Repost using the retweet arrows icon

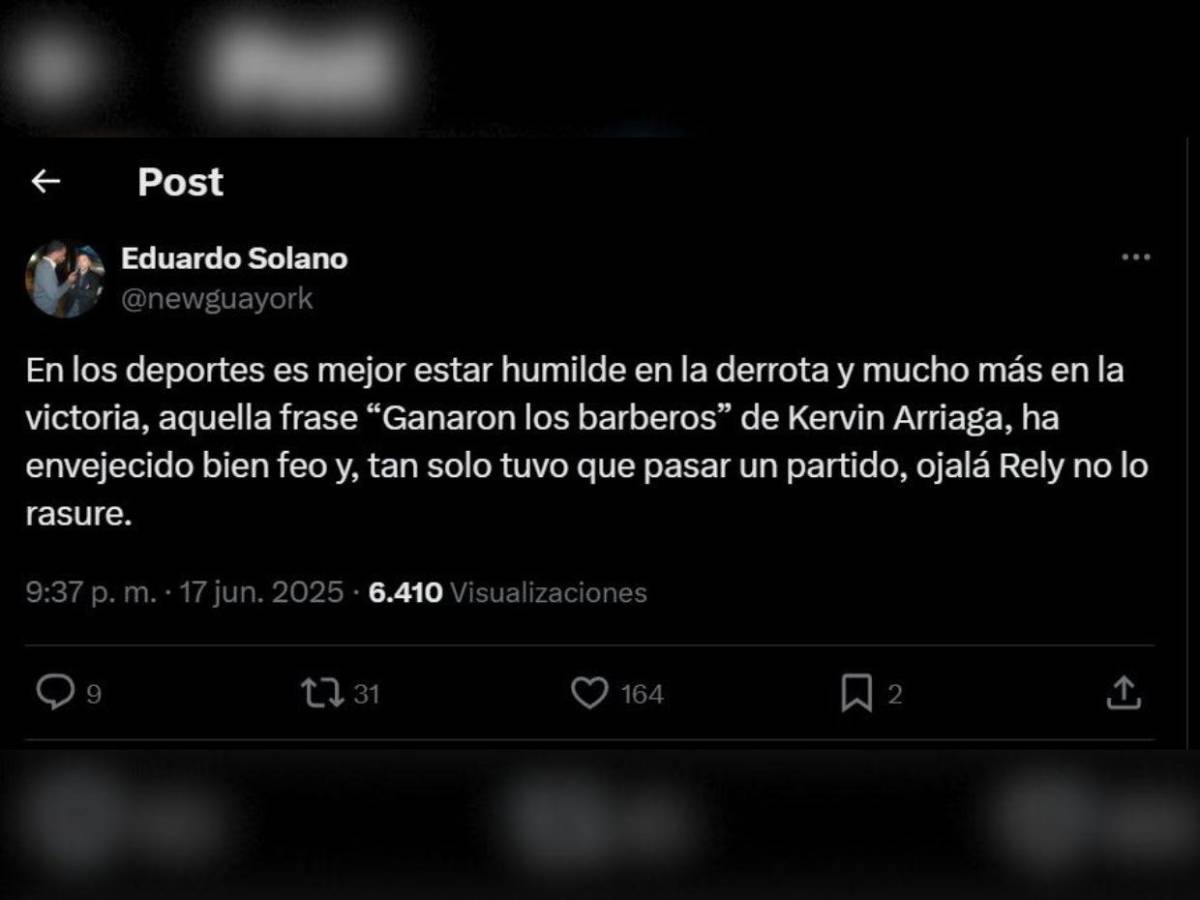point(322,693)
